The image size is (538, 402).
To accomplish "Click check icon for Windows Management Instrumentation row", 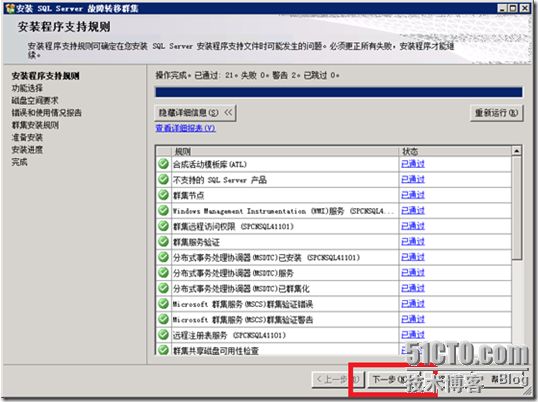I will click(x=163, y=211).
